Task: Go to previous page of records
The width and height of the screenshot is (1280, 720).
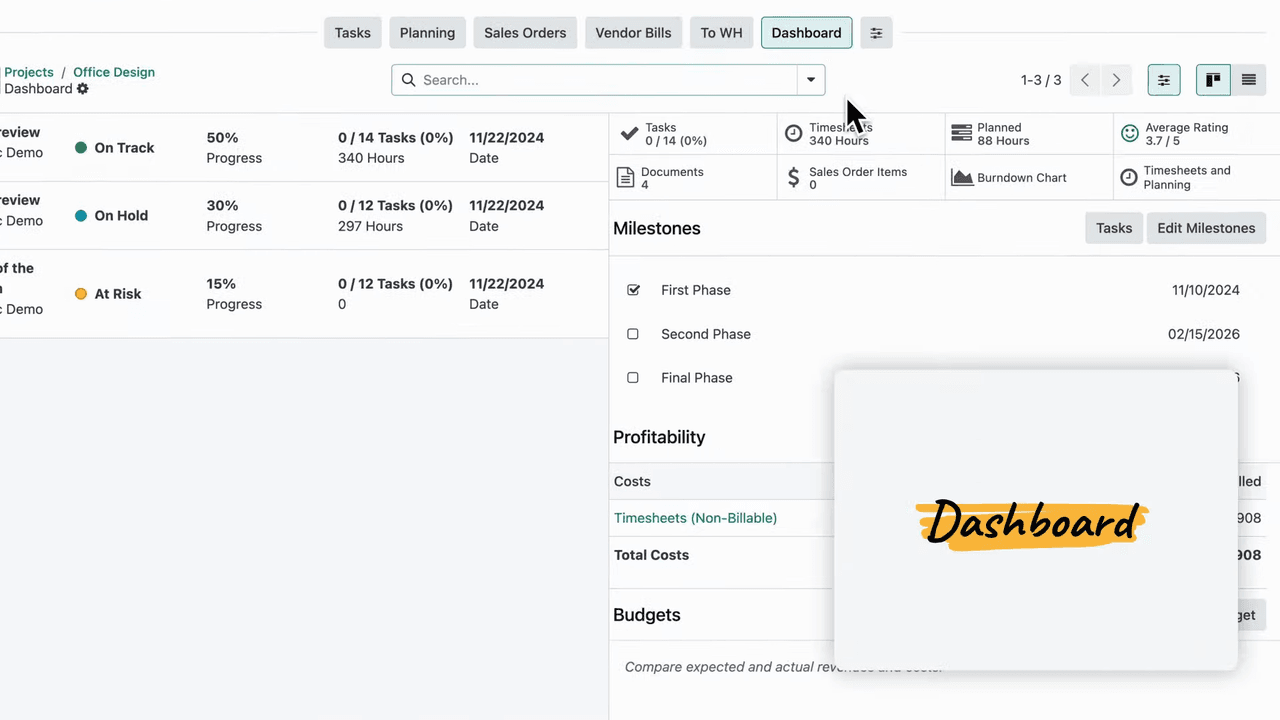Action: tap(1085, 80)
